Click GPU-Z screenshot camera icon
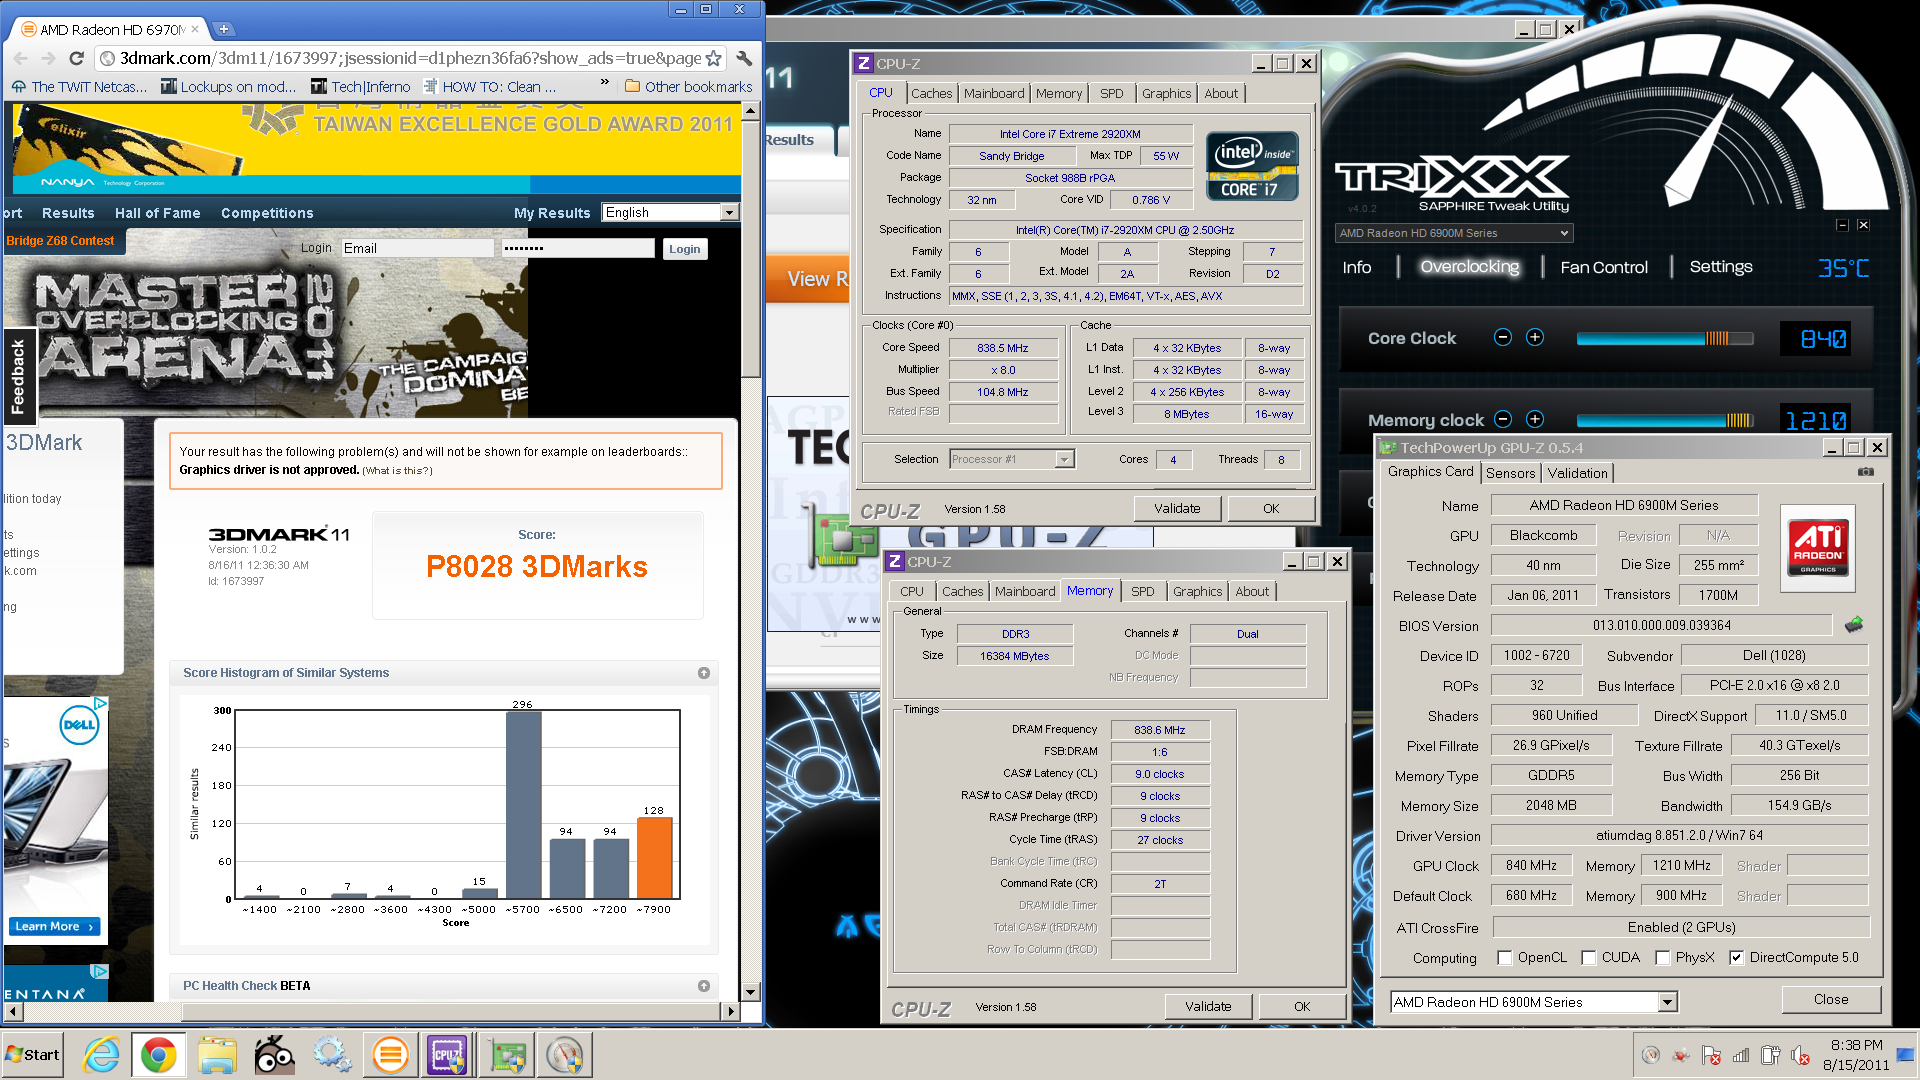Image resolution: width=1920 pixels, height=1080 pixels. pos(1866,472)
